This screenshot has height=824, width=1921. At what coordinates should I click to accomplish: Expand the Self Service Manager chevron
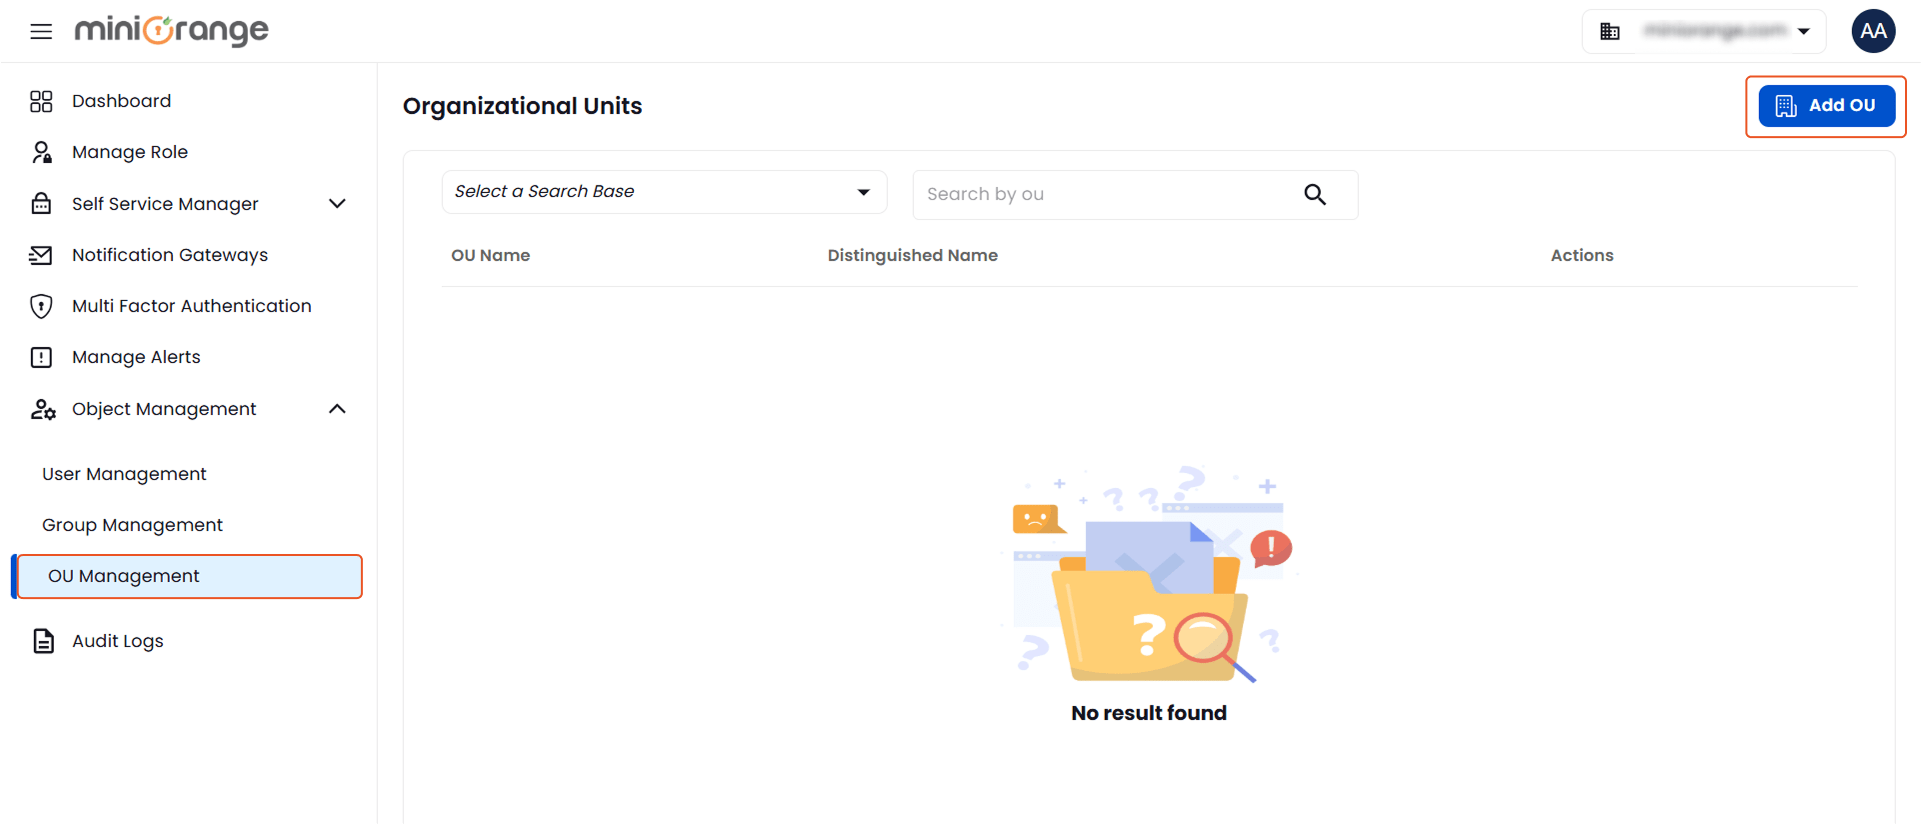point(337,204)
